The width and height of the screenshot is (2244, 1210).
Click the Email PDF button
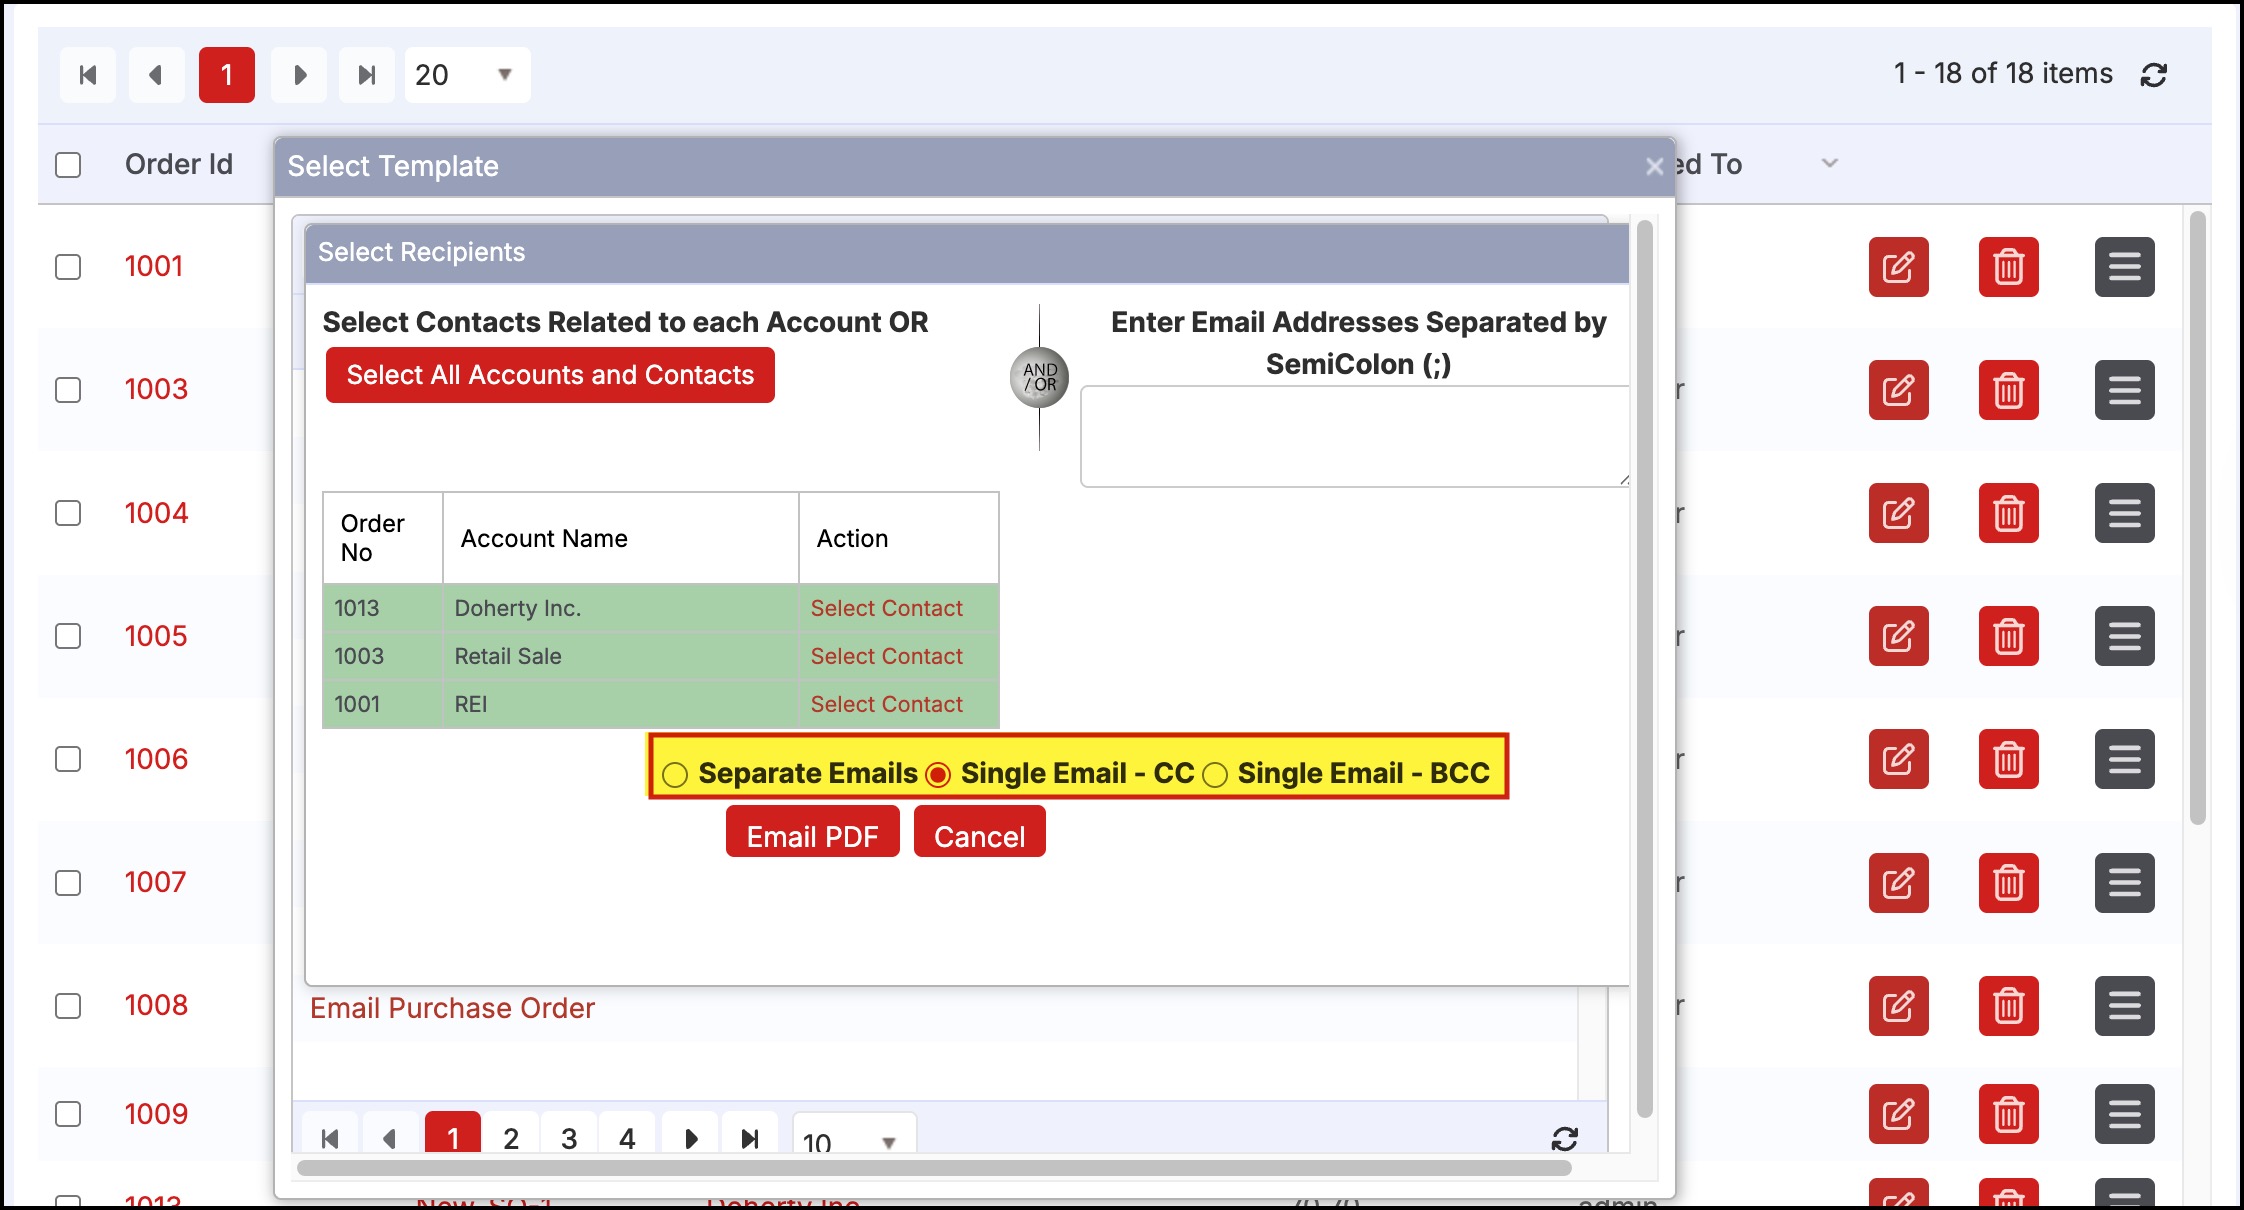812,832
